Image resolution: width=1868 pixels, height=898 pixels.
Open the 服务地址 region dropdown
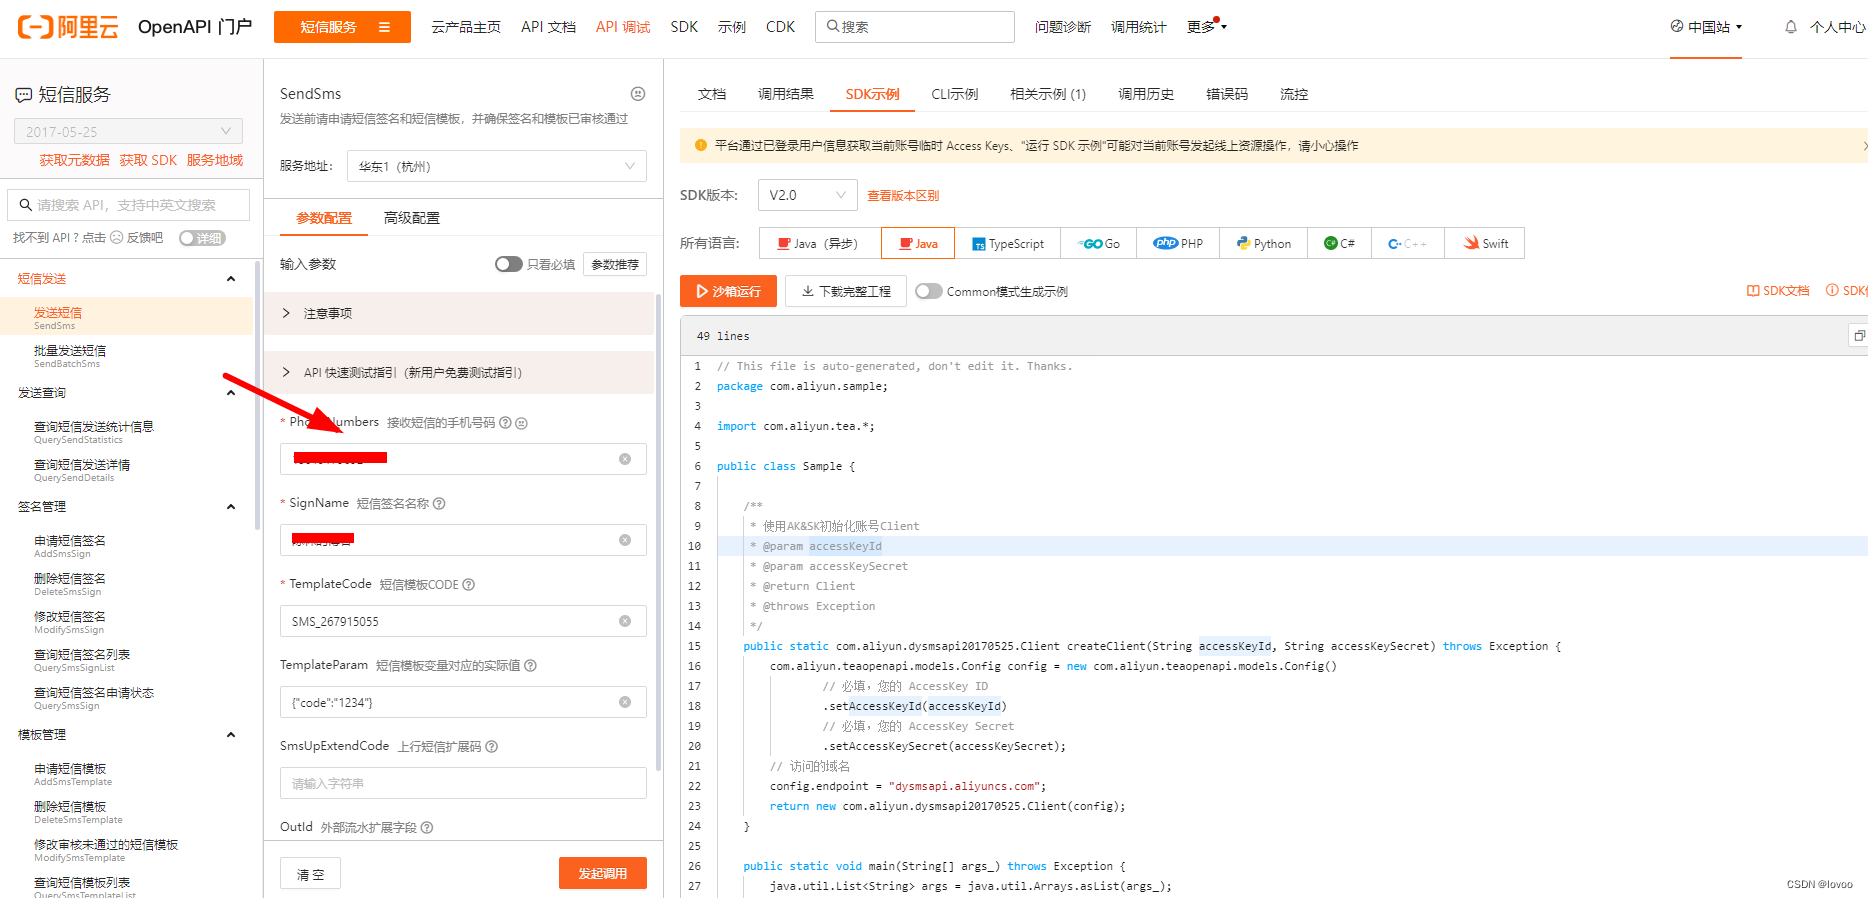click(497, 166)
